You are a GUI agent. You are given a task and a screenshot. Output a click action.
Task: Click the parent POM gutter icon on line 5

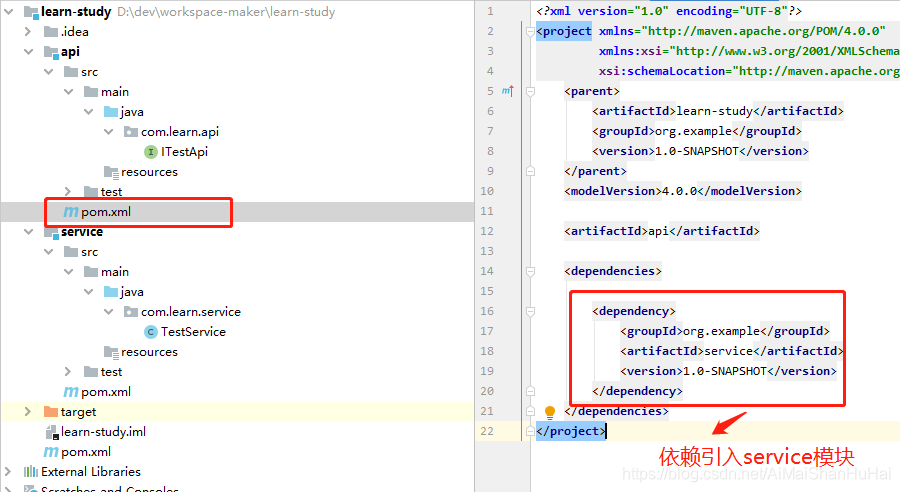point(507,91)
